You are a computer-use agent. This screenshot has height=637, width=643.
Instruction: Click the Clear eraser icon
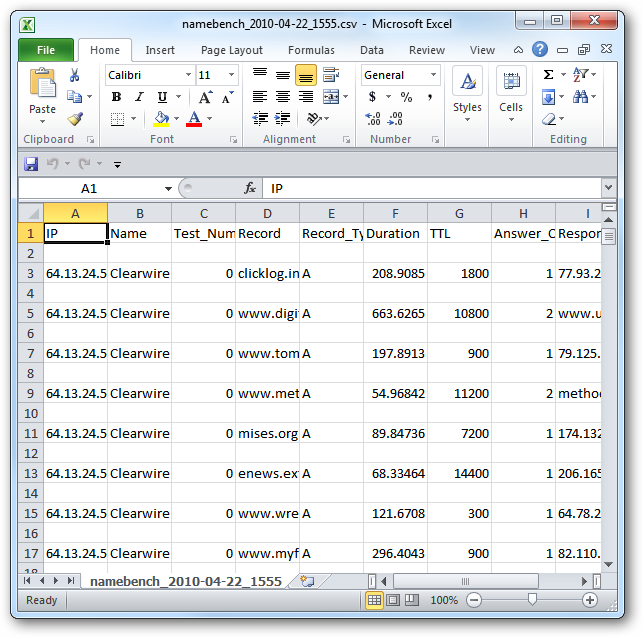click(x=549, y=119)
